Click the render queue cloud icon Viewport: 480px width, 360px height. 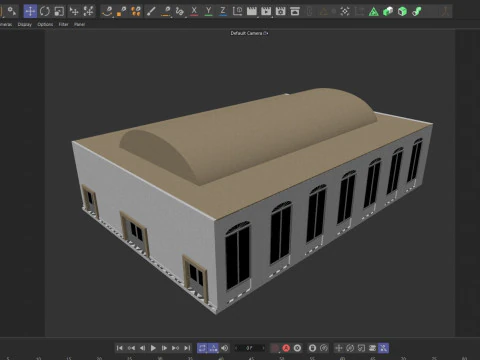pyautogui.click(x=295, y=11)
